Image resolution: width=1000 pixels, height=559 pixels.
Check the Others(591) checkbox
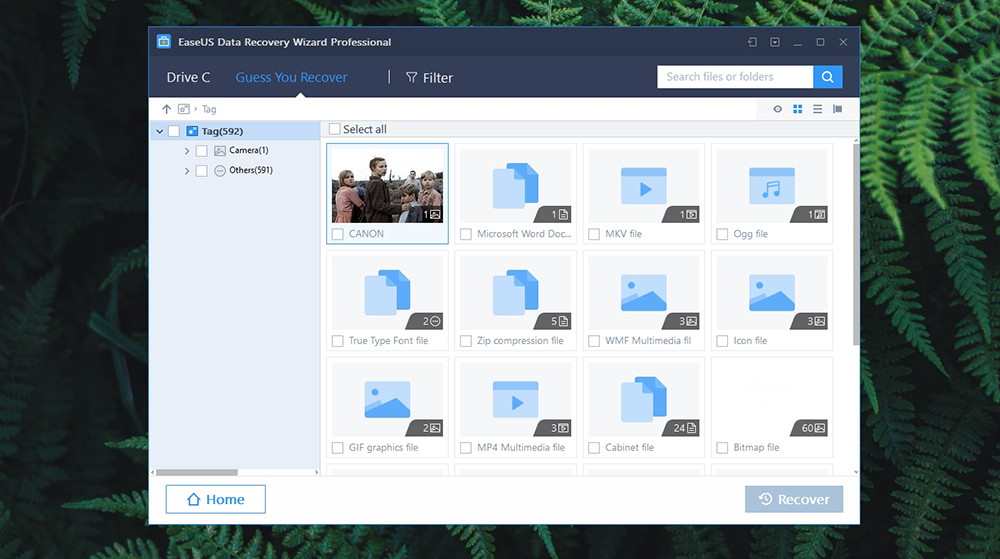(x=202, y=171)
